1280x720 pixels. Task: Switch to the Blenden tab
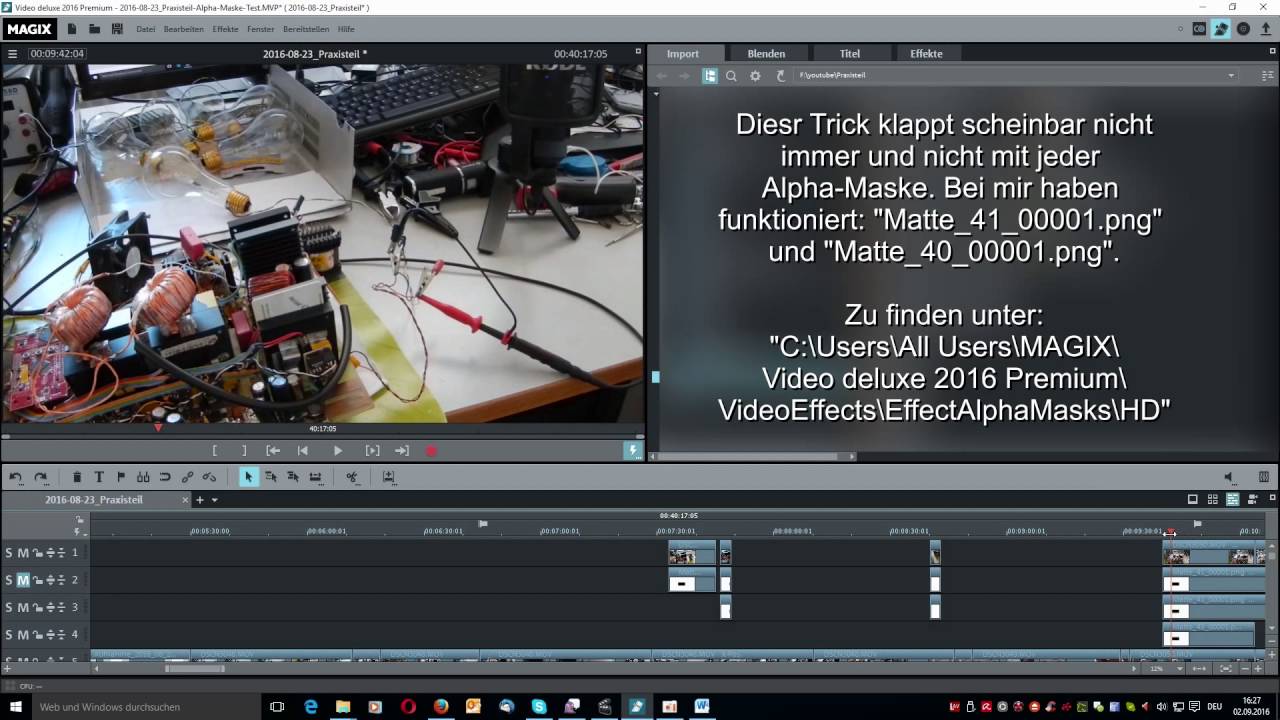(x=766, y=53)
